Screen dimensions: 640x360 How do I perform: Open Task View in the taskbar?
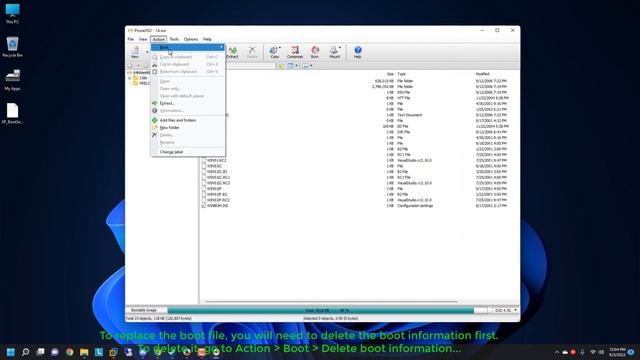[40, 352]
